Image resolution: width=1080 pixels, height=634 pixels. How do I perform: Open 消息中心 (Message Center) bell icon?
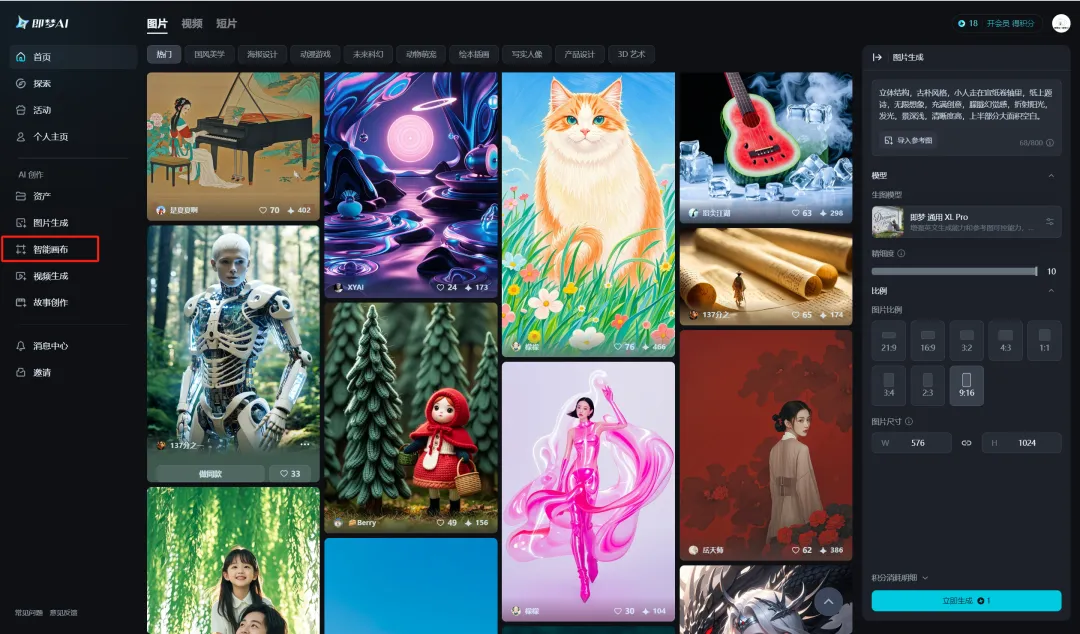click(21, 346)
